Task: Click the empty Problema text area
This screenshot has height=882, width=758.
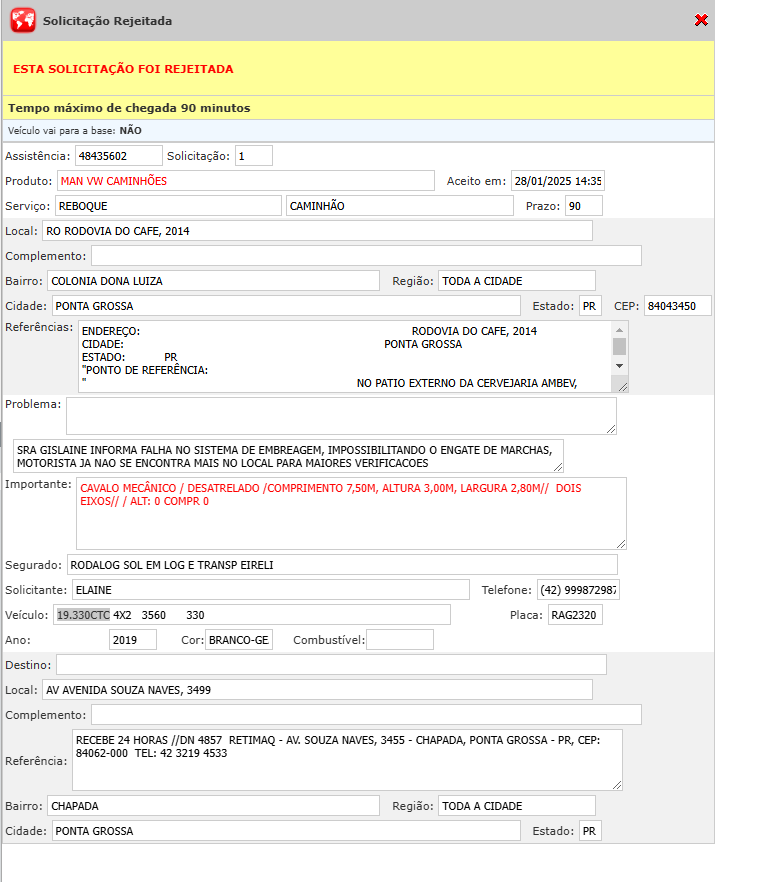Action: click(341, 416)
